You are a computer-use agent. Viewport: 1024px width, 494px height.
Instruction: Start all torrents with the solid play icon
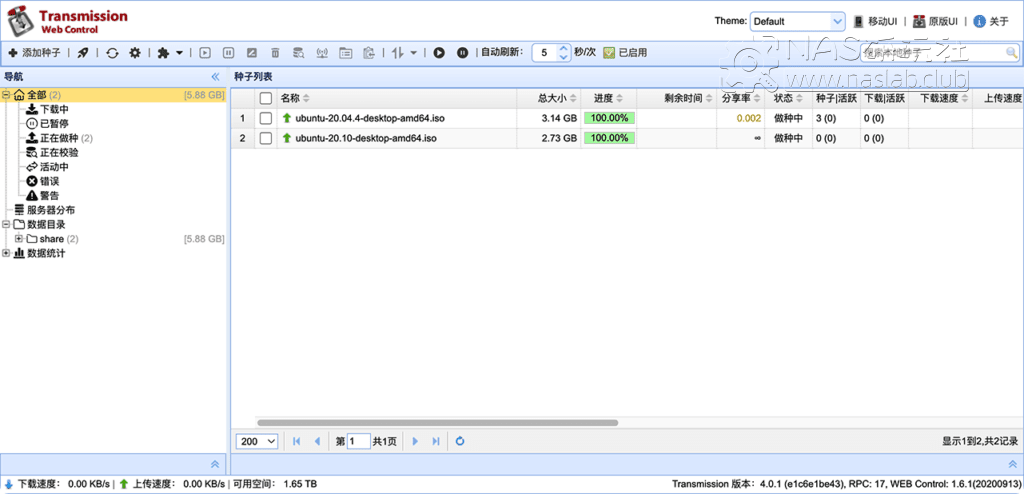click(439, 52)
